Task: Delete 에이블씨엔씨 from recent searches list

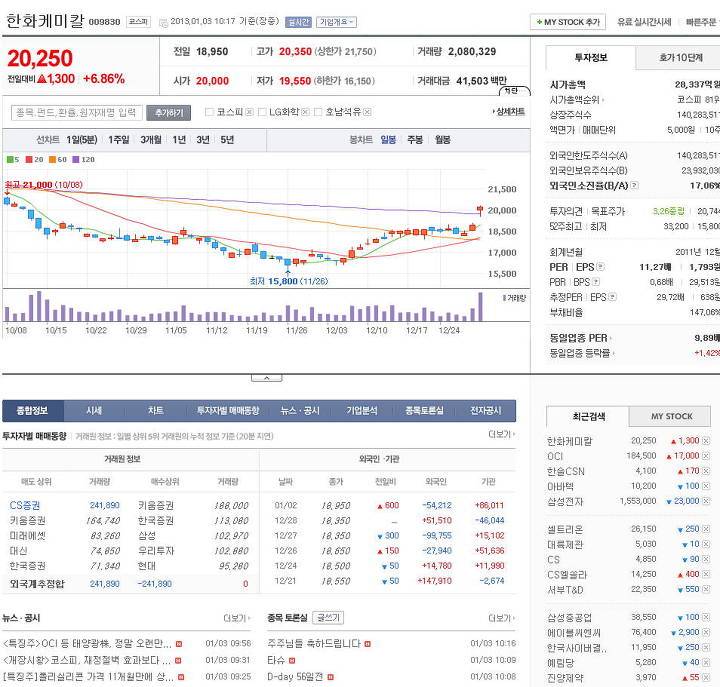Action: click(706, 632)
